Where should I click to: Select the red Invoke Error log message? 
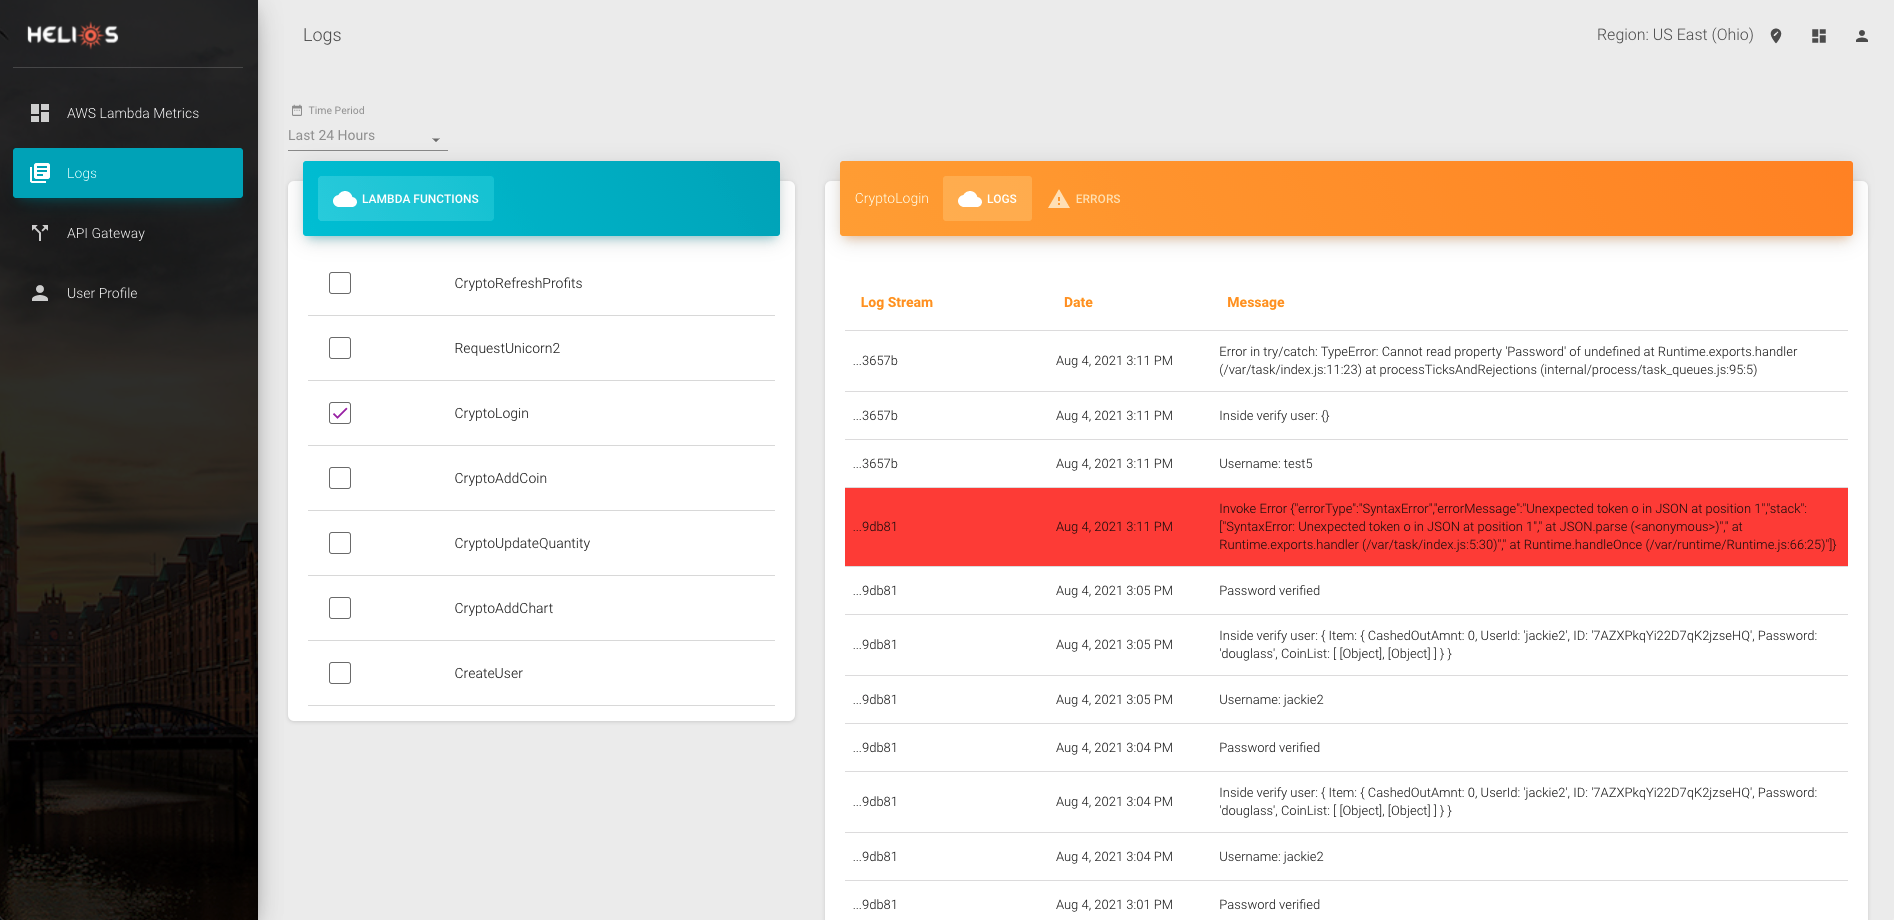[x=1527, y=527]
